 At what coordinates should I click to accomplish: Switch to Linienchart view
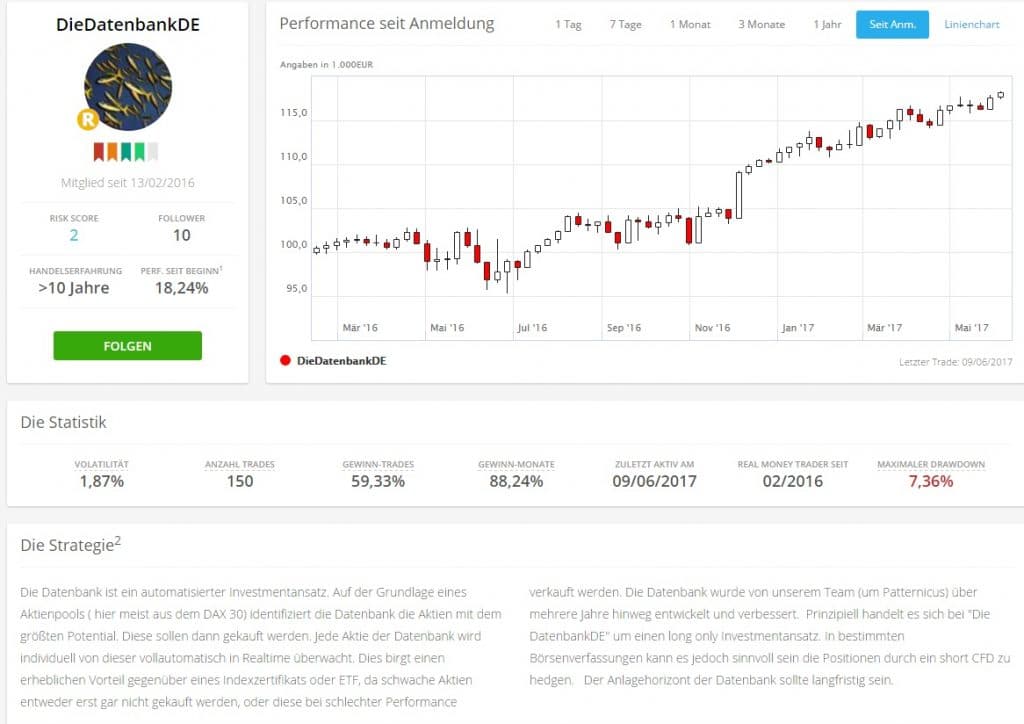971,25
